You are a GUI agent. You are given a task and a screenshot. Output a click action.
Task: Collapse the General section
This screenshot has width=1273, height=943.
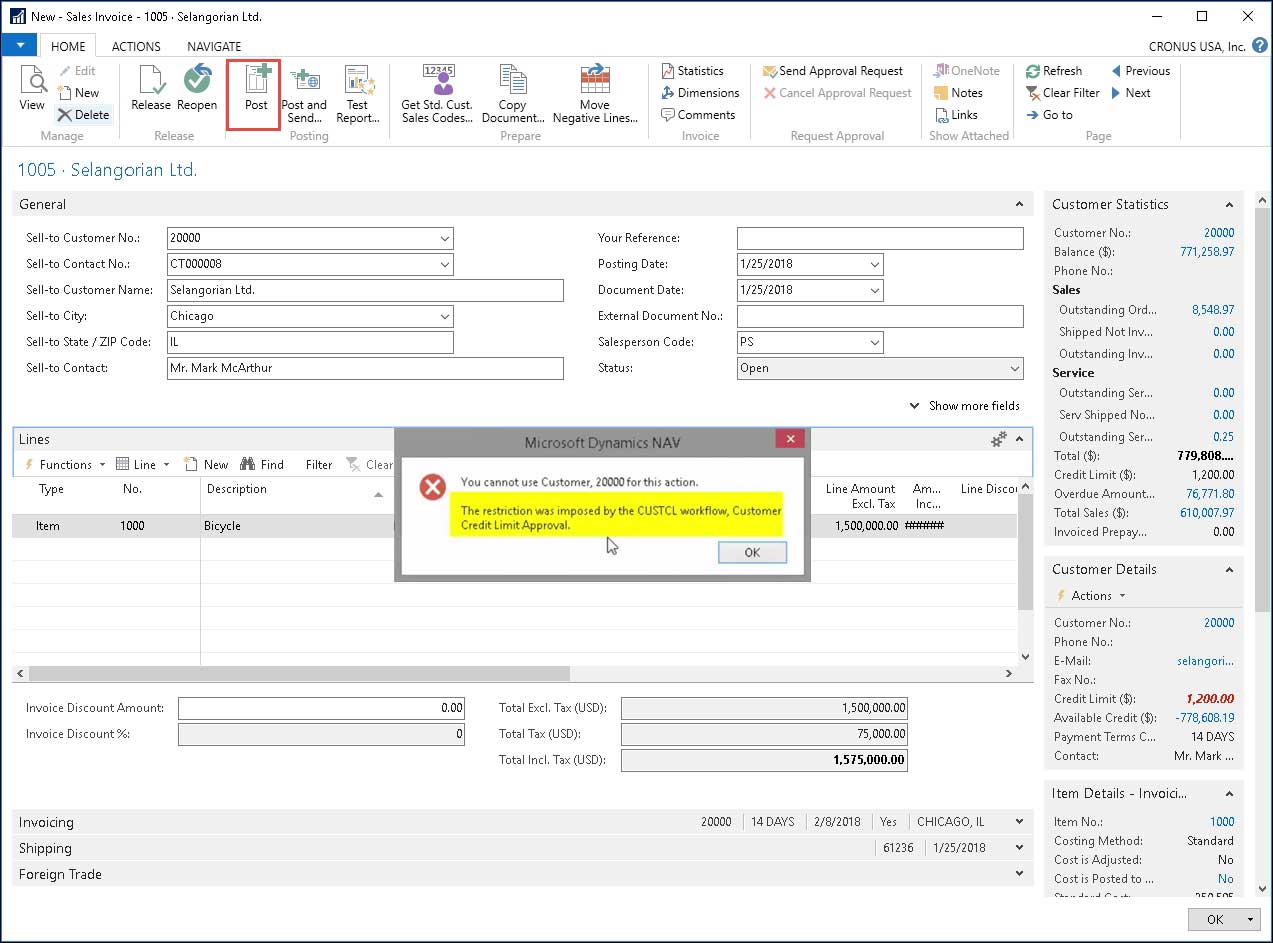1019,204
